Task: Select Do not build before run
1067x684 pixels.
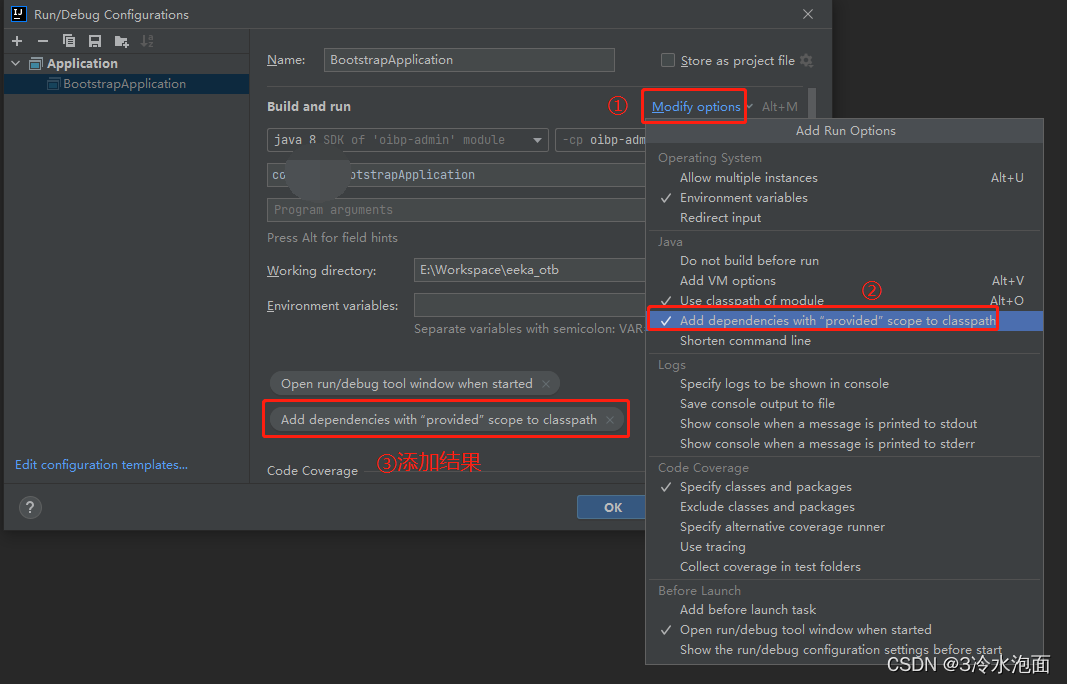Action: pyautogui.click(x=844, y=261)
